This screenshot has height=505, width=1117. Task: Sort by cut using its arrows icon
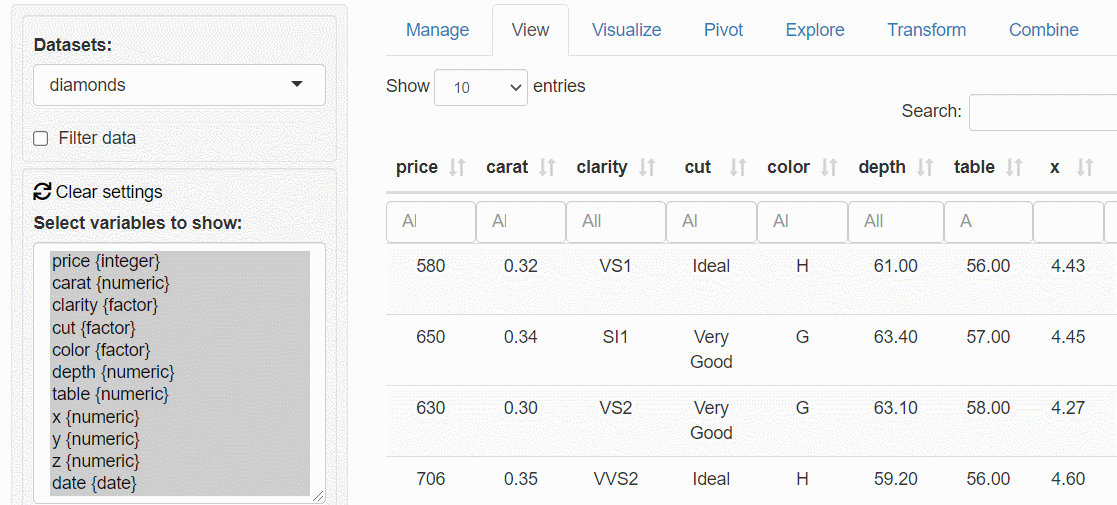click(x=738, y=168)
